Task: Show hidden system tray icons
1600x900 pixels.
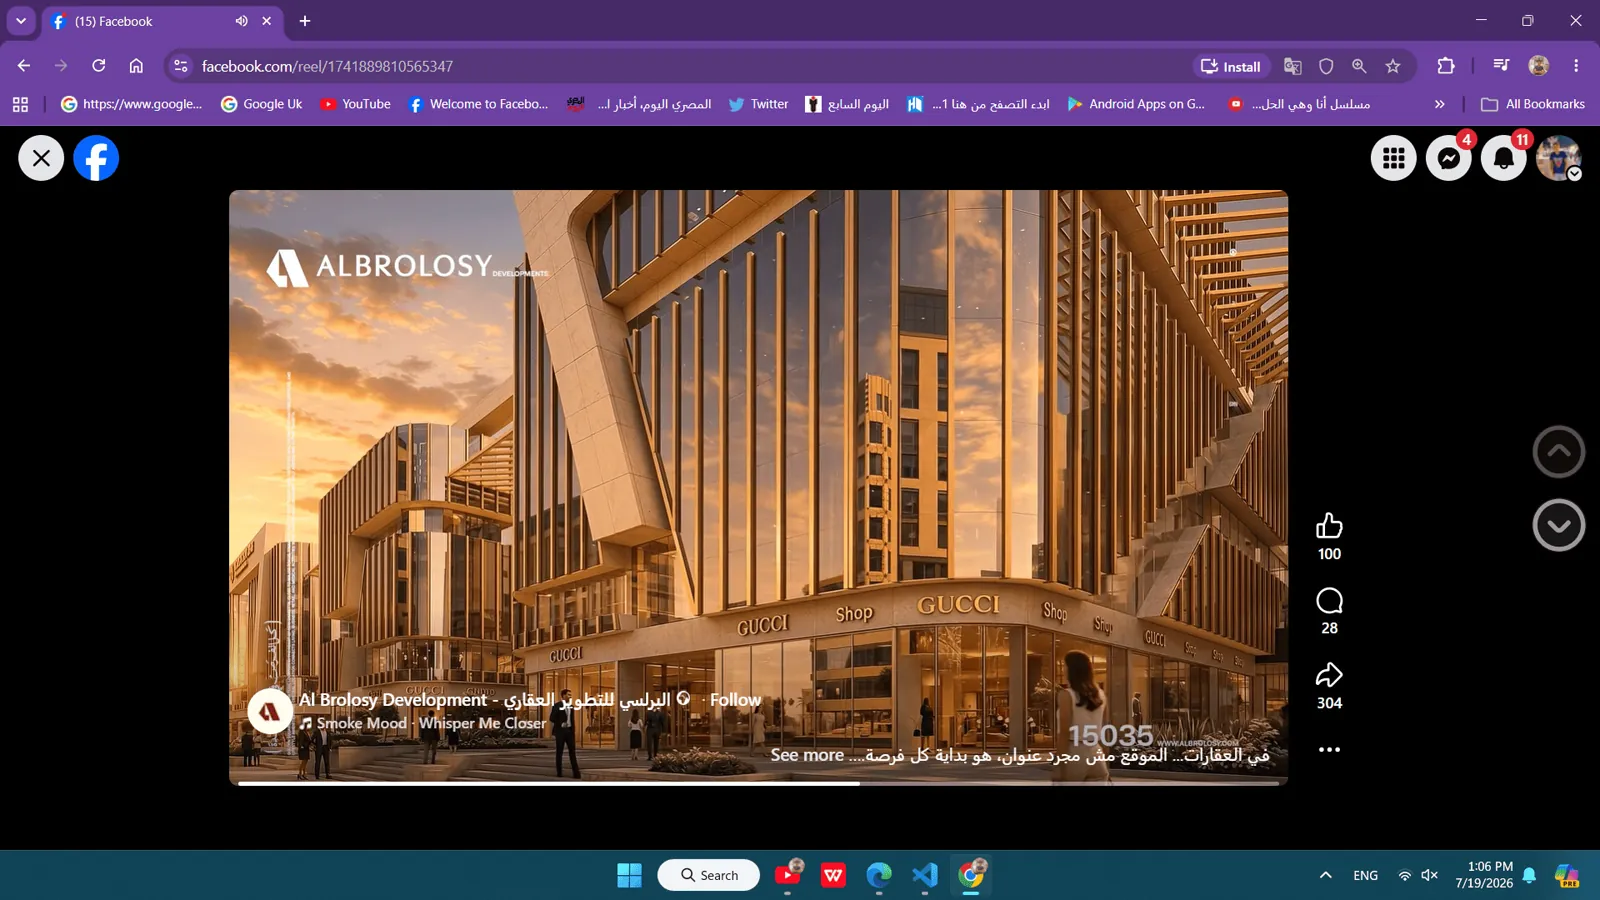Action: pos(1326,875)
